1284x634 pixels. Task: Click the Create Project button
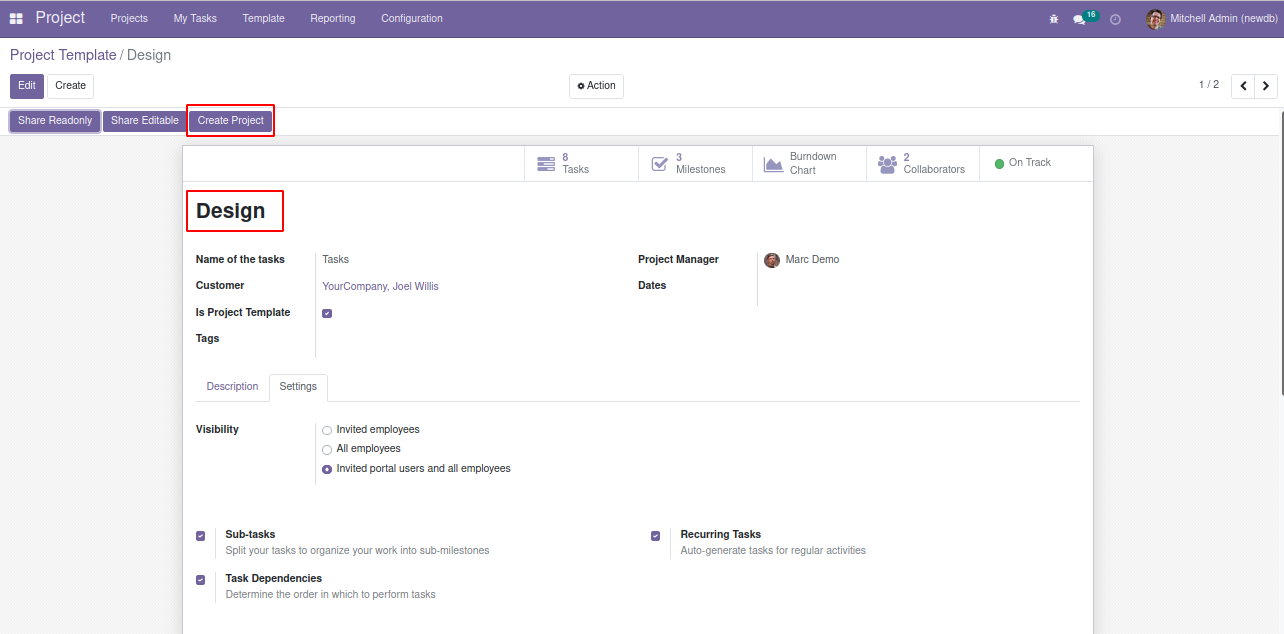(x=231, y=121)
